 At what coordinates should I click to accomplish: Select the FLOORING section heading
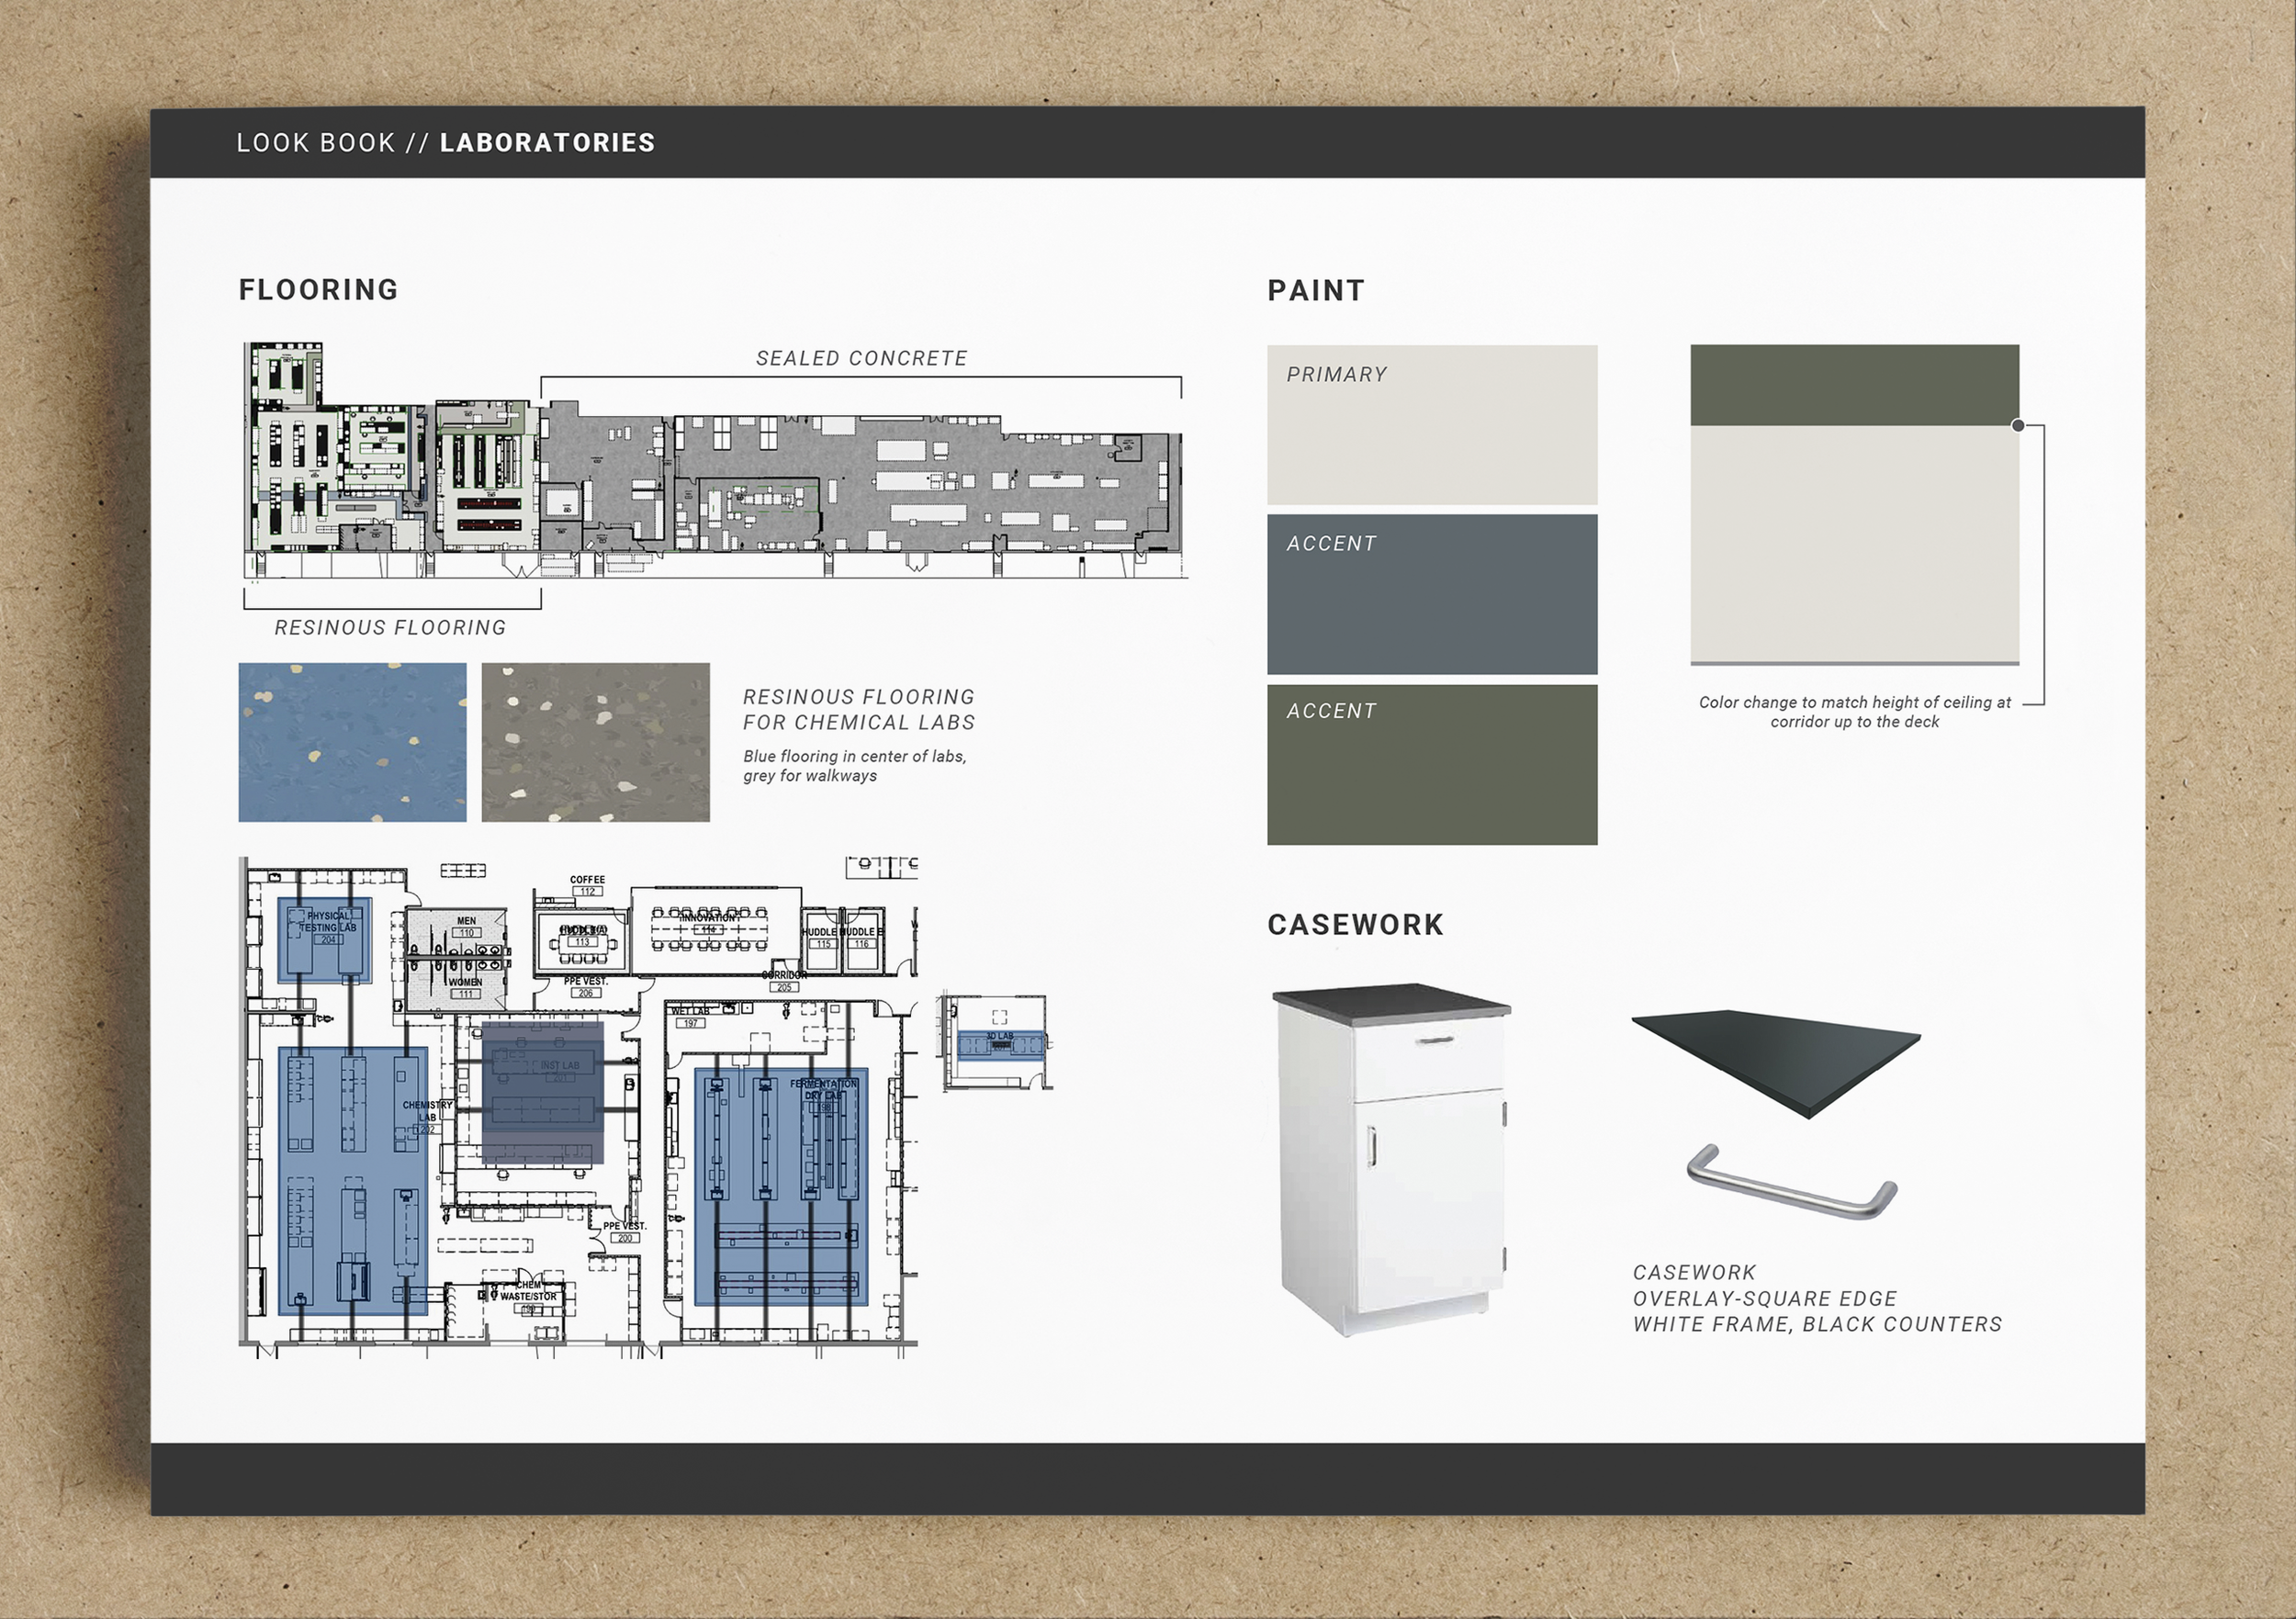pos(318,290)
